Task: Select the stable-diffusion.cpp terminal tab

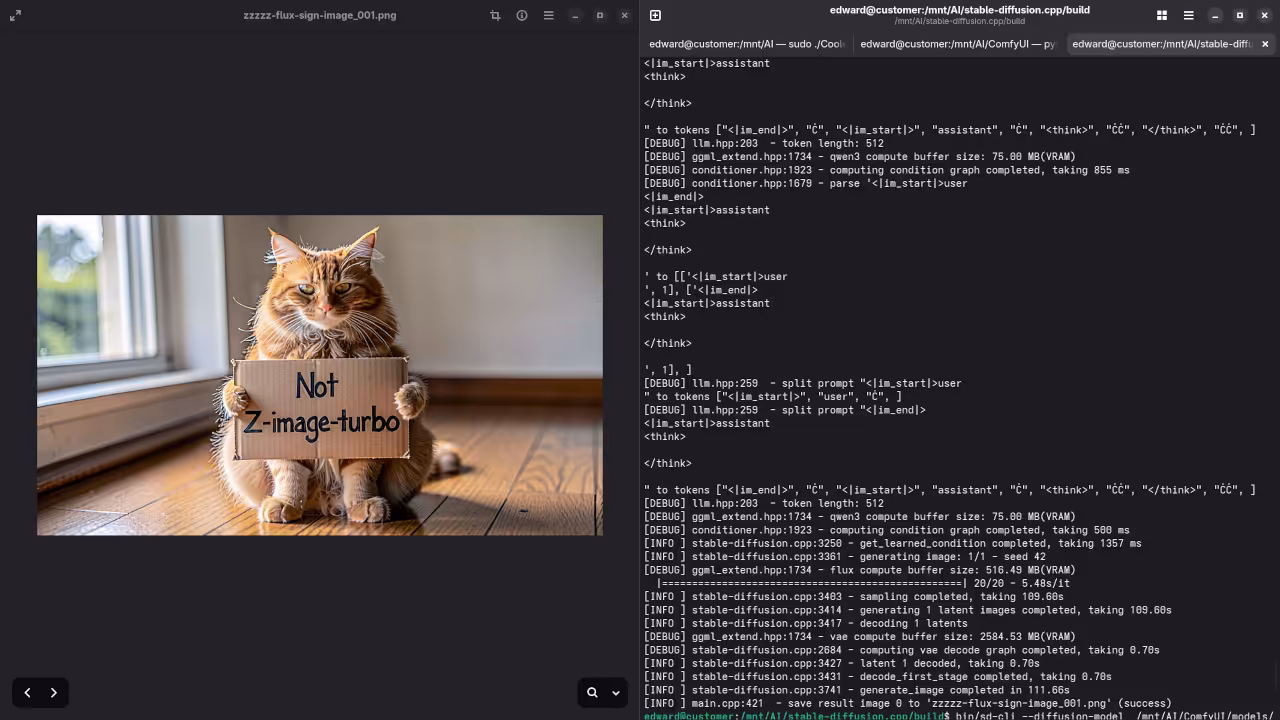Action: click(x=1160, y=44)
